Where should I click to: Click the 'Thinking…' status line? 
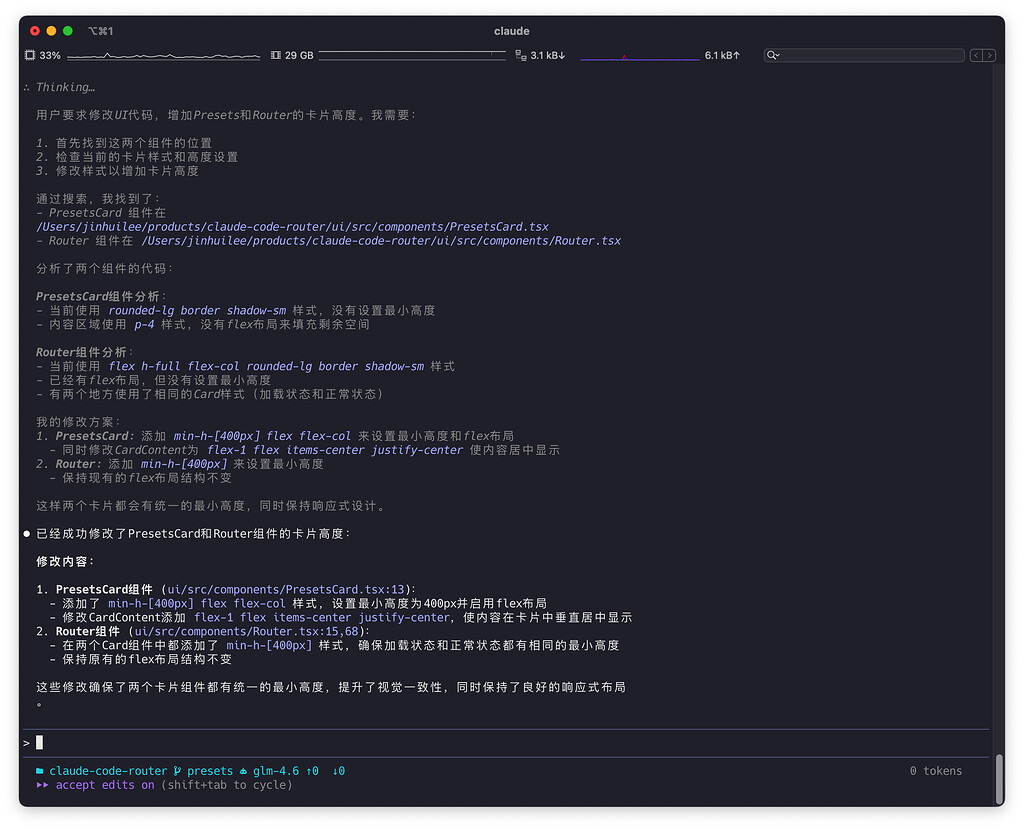(x=65, y=87)
